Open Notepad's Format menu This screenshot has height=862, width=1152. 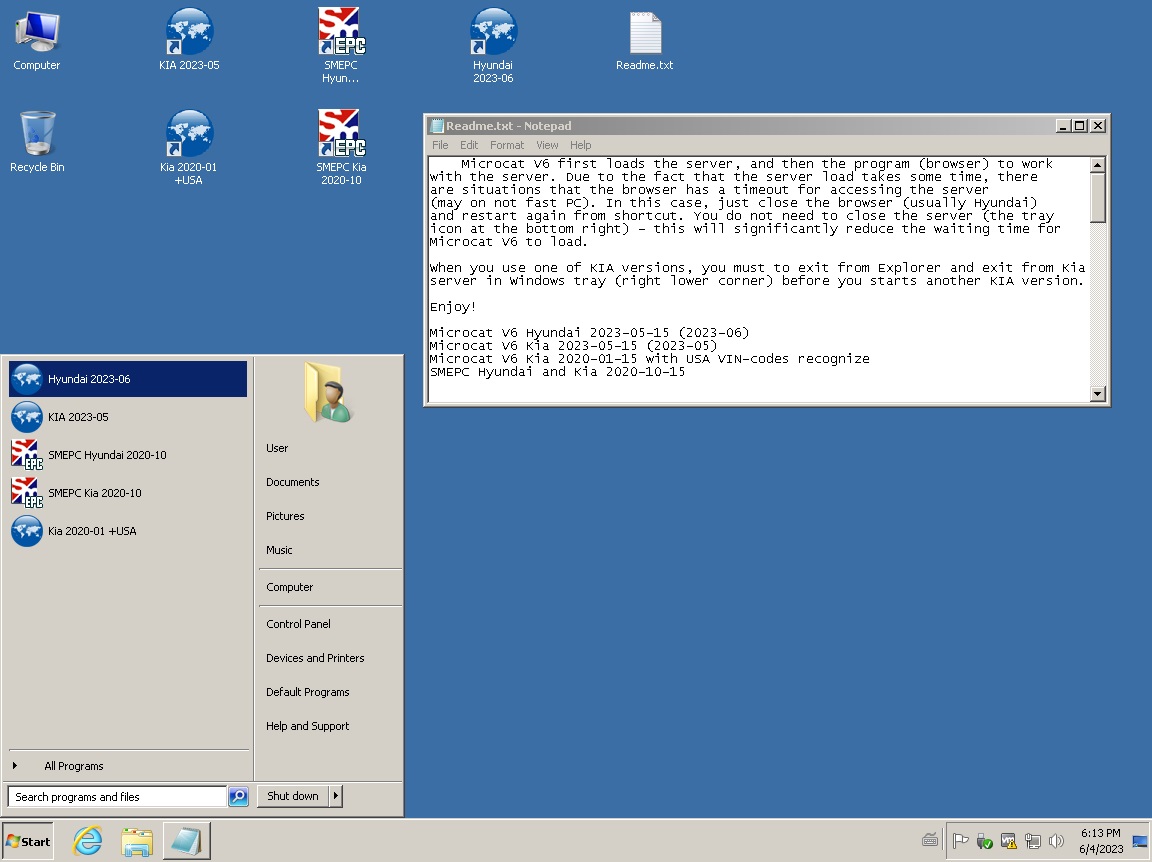tap(507, 145)
